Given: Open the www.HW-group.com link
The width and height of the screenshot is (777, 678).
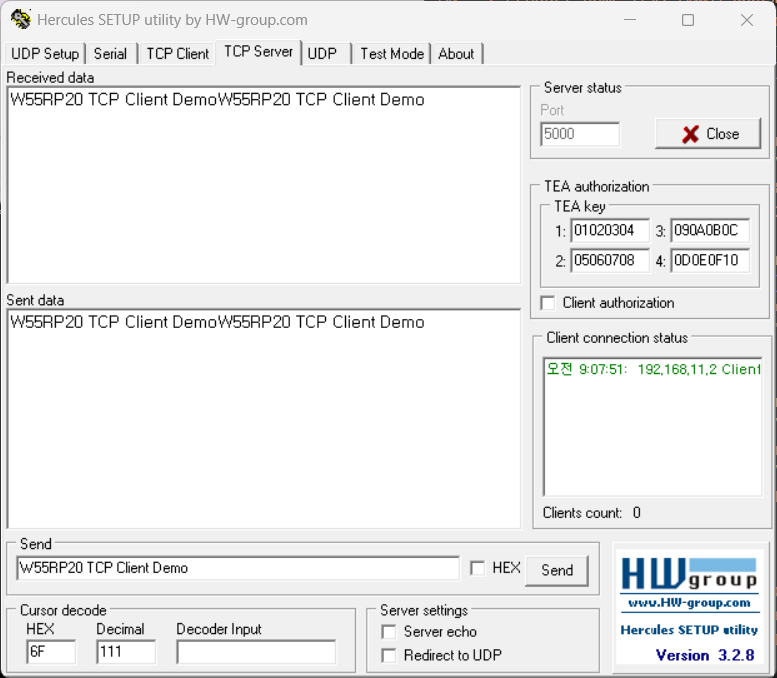Looking at the screenshot, I should click(688, 603).
